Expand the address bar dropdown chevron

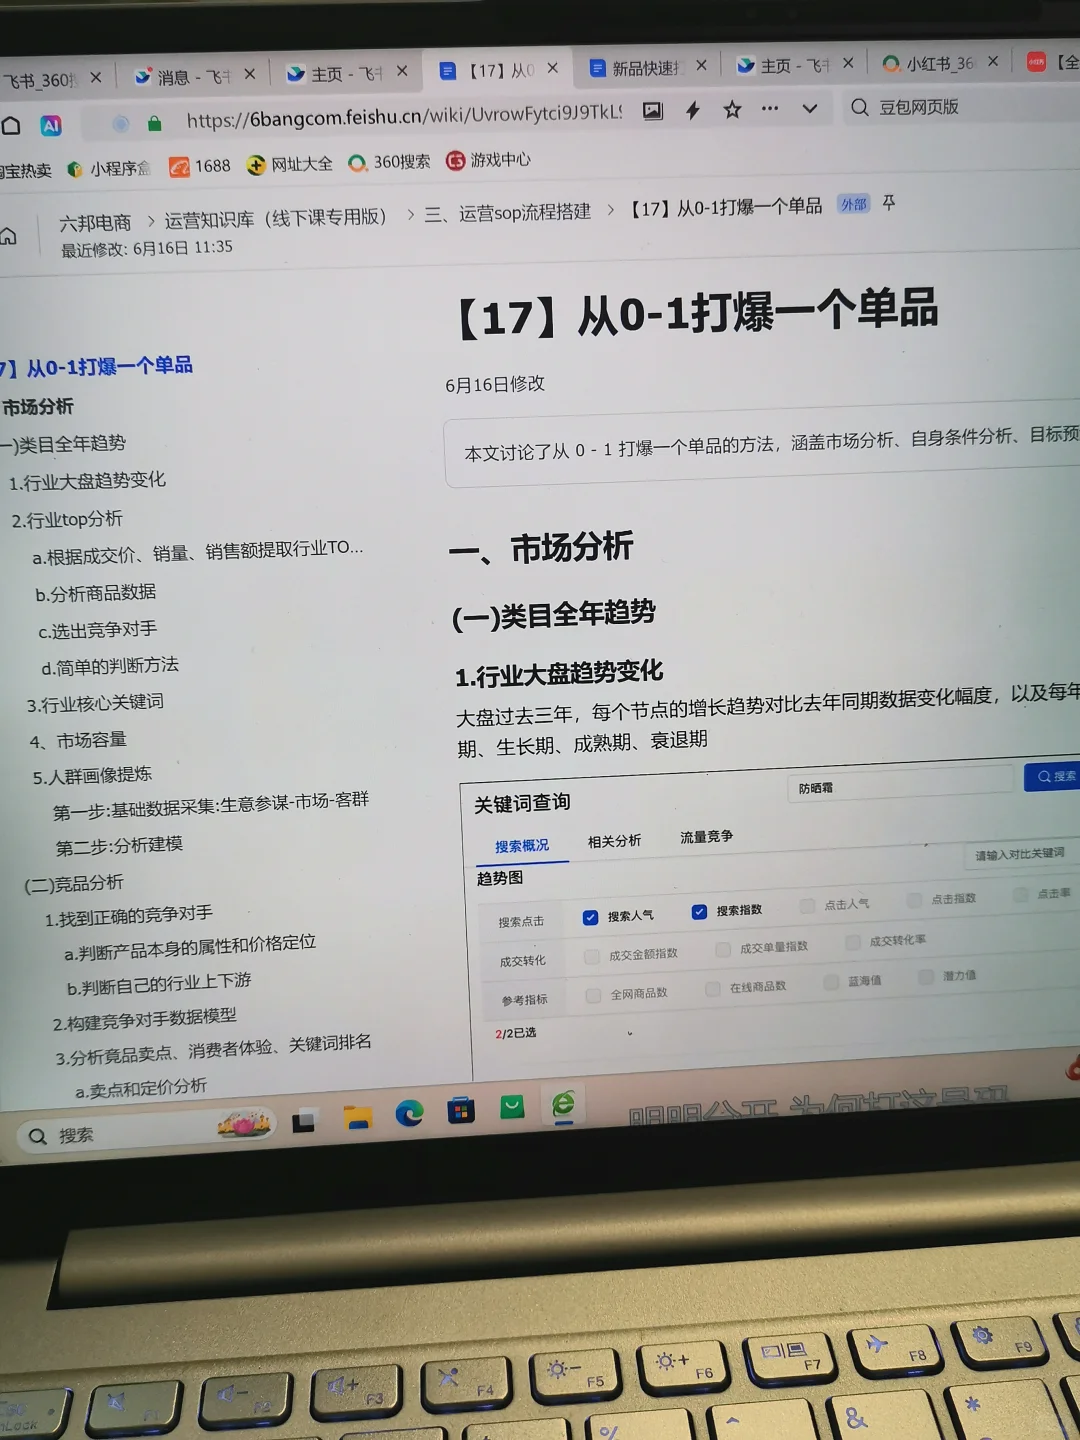810,108
